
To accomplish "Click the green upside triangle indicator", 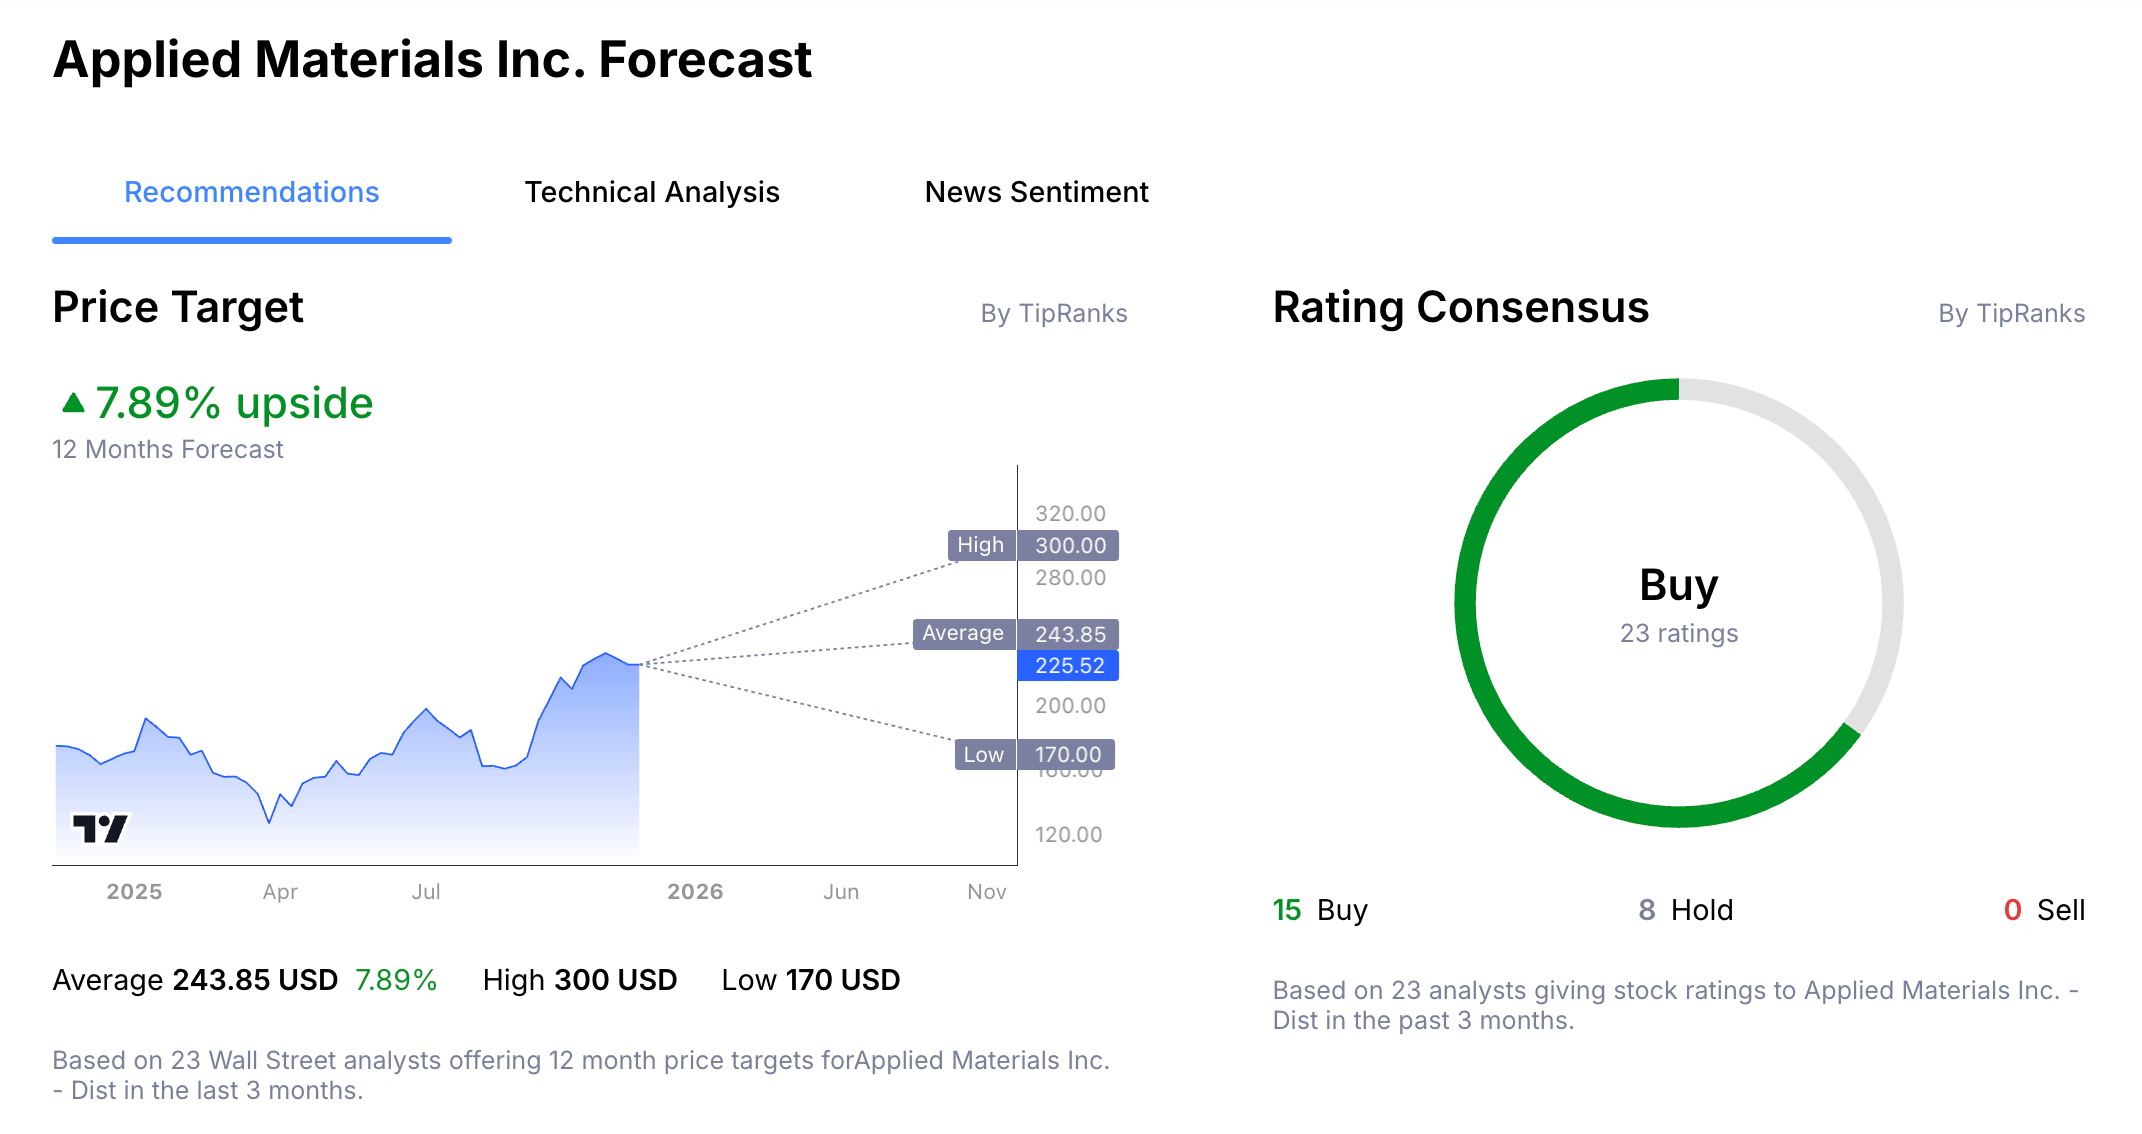I will pos(71,402).
